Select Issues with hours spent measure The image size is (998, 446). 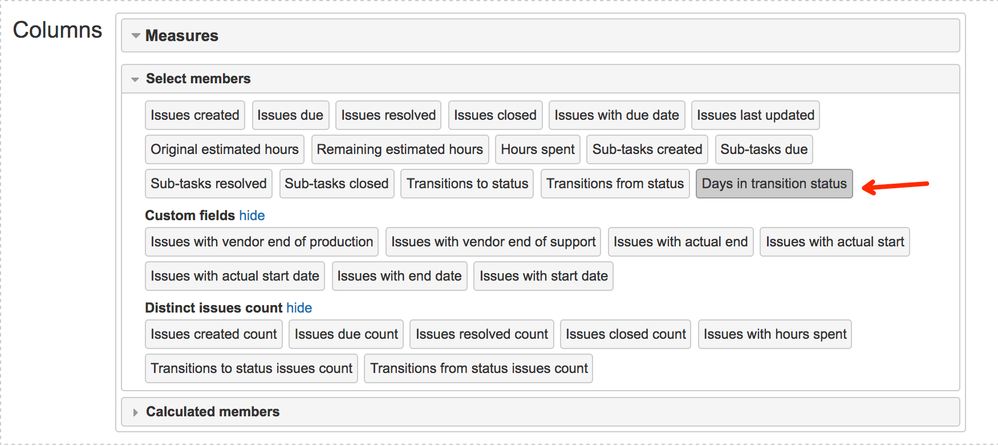coord(775,334)
